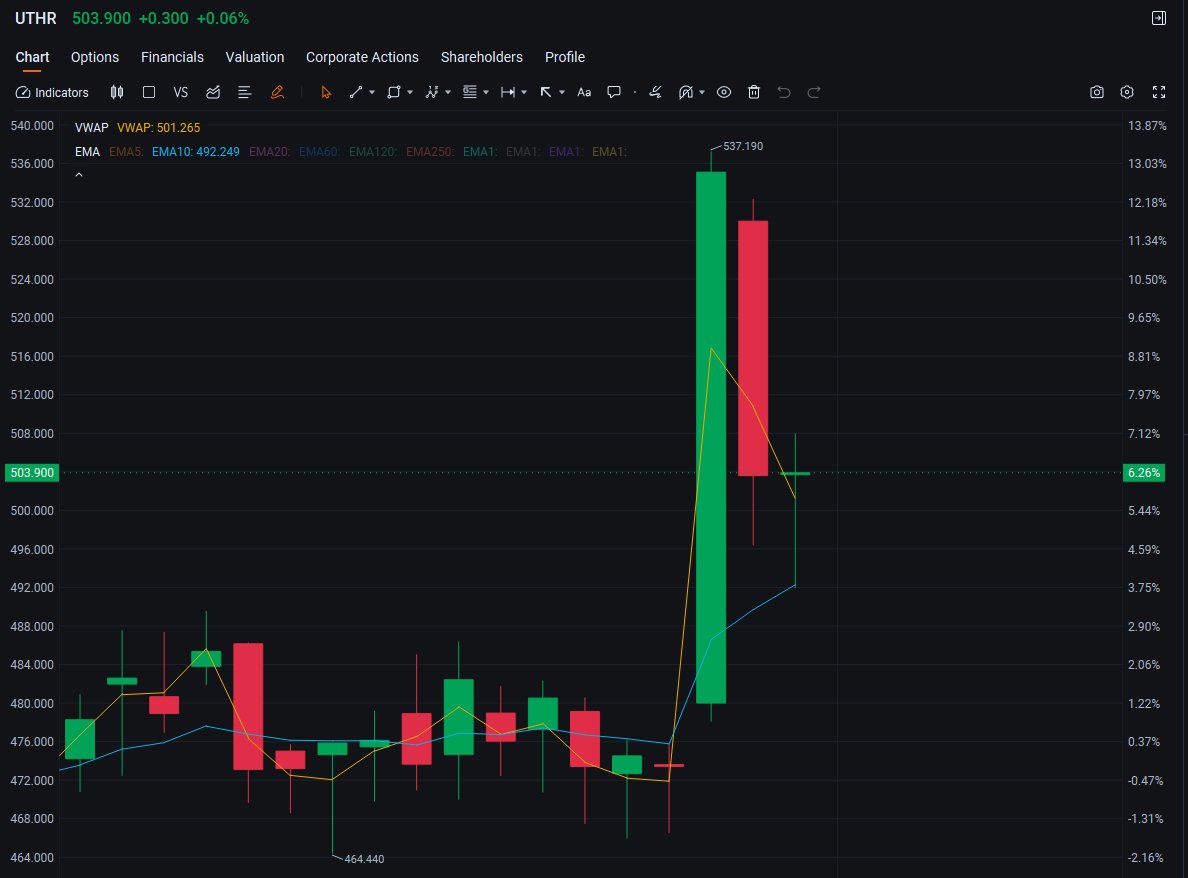Select the rectangle shape tool
Screen dimensions: 1188x878
tap(393, 92)
